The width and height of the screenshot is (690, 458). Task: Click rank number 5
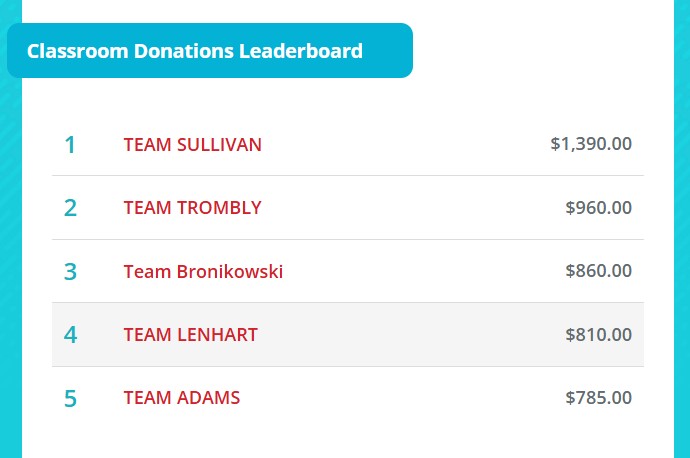pos(70,398)
